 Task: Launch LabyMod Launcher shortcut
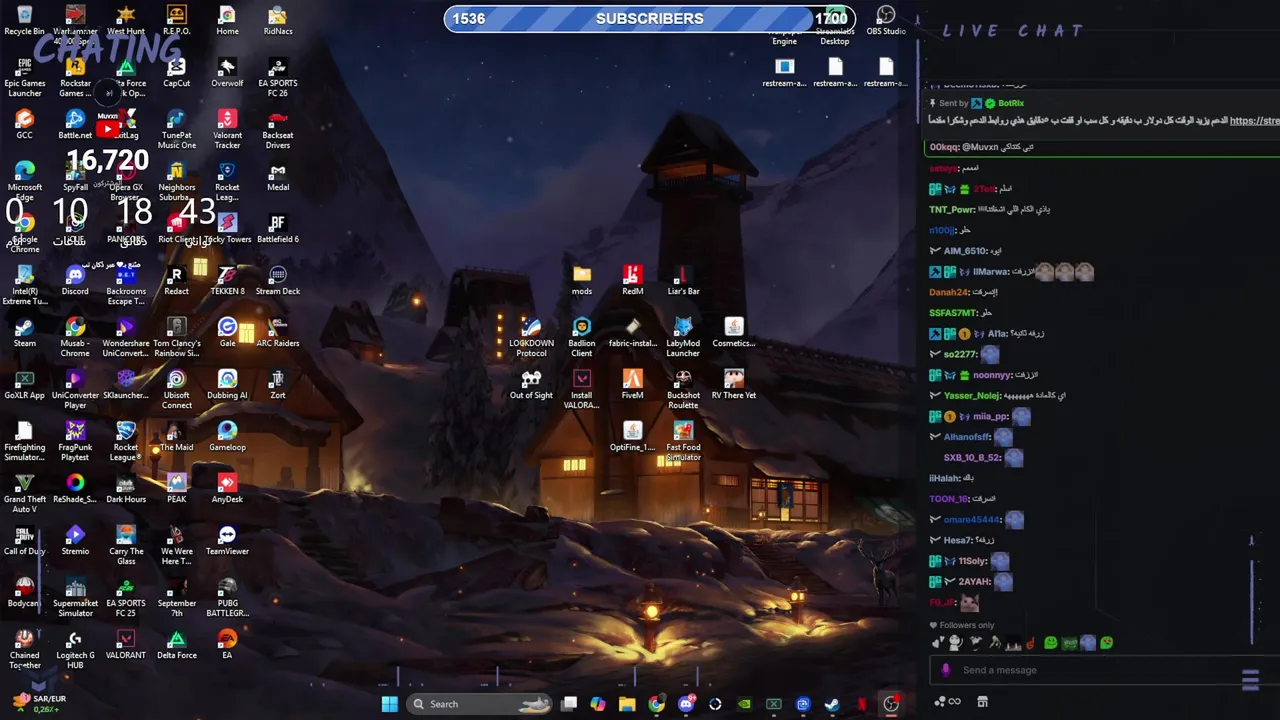[683, 337]
